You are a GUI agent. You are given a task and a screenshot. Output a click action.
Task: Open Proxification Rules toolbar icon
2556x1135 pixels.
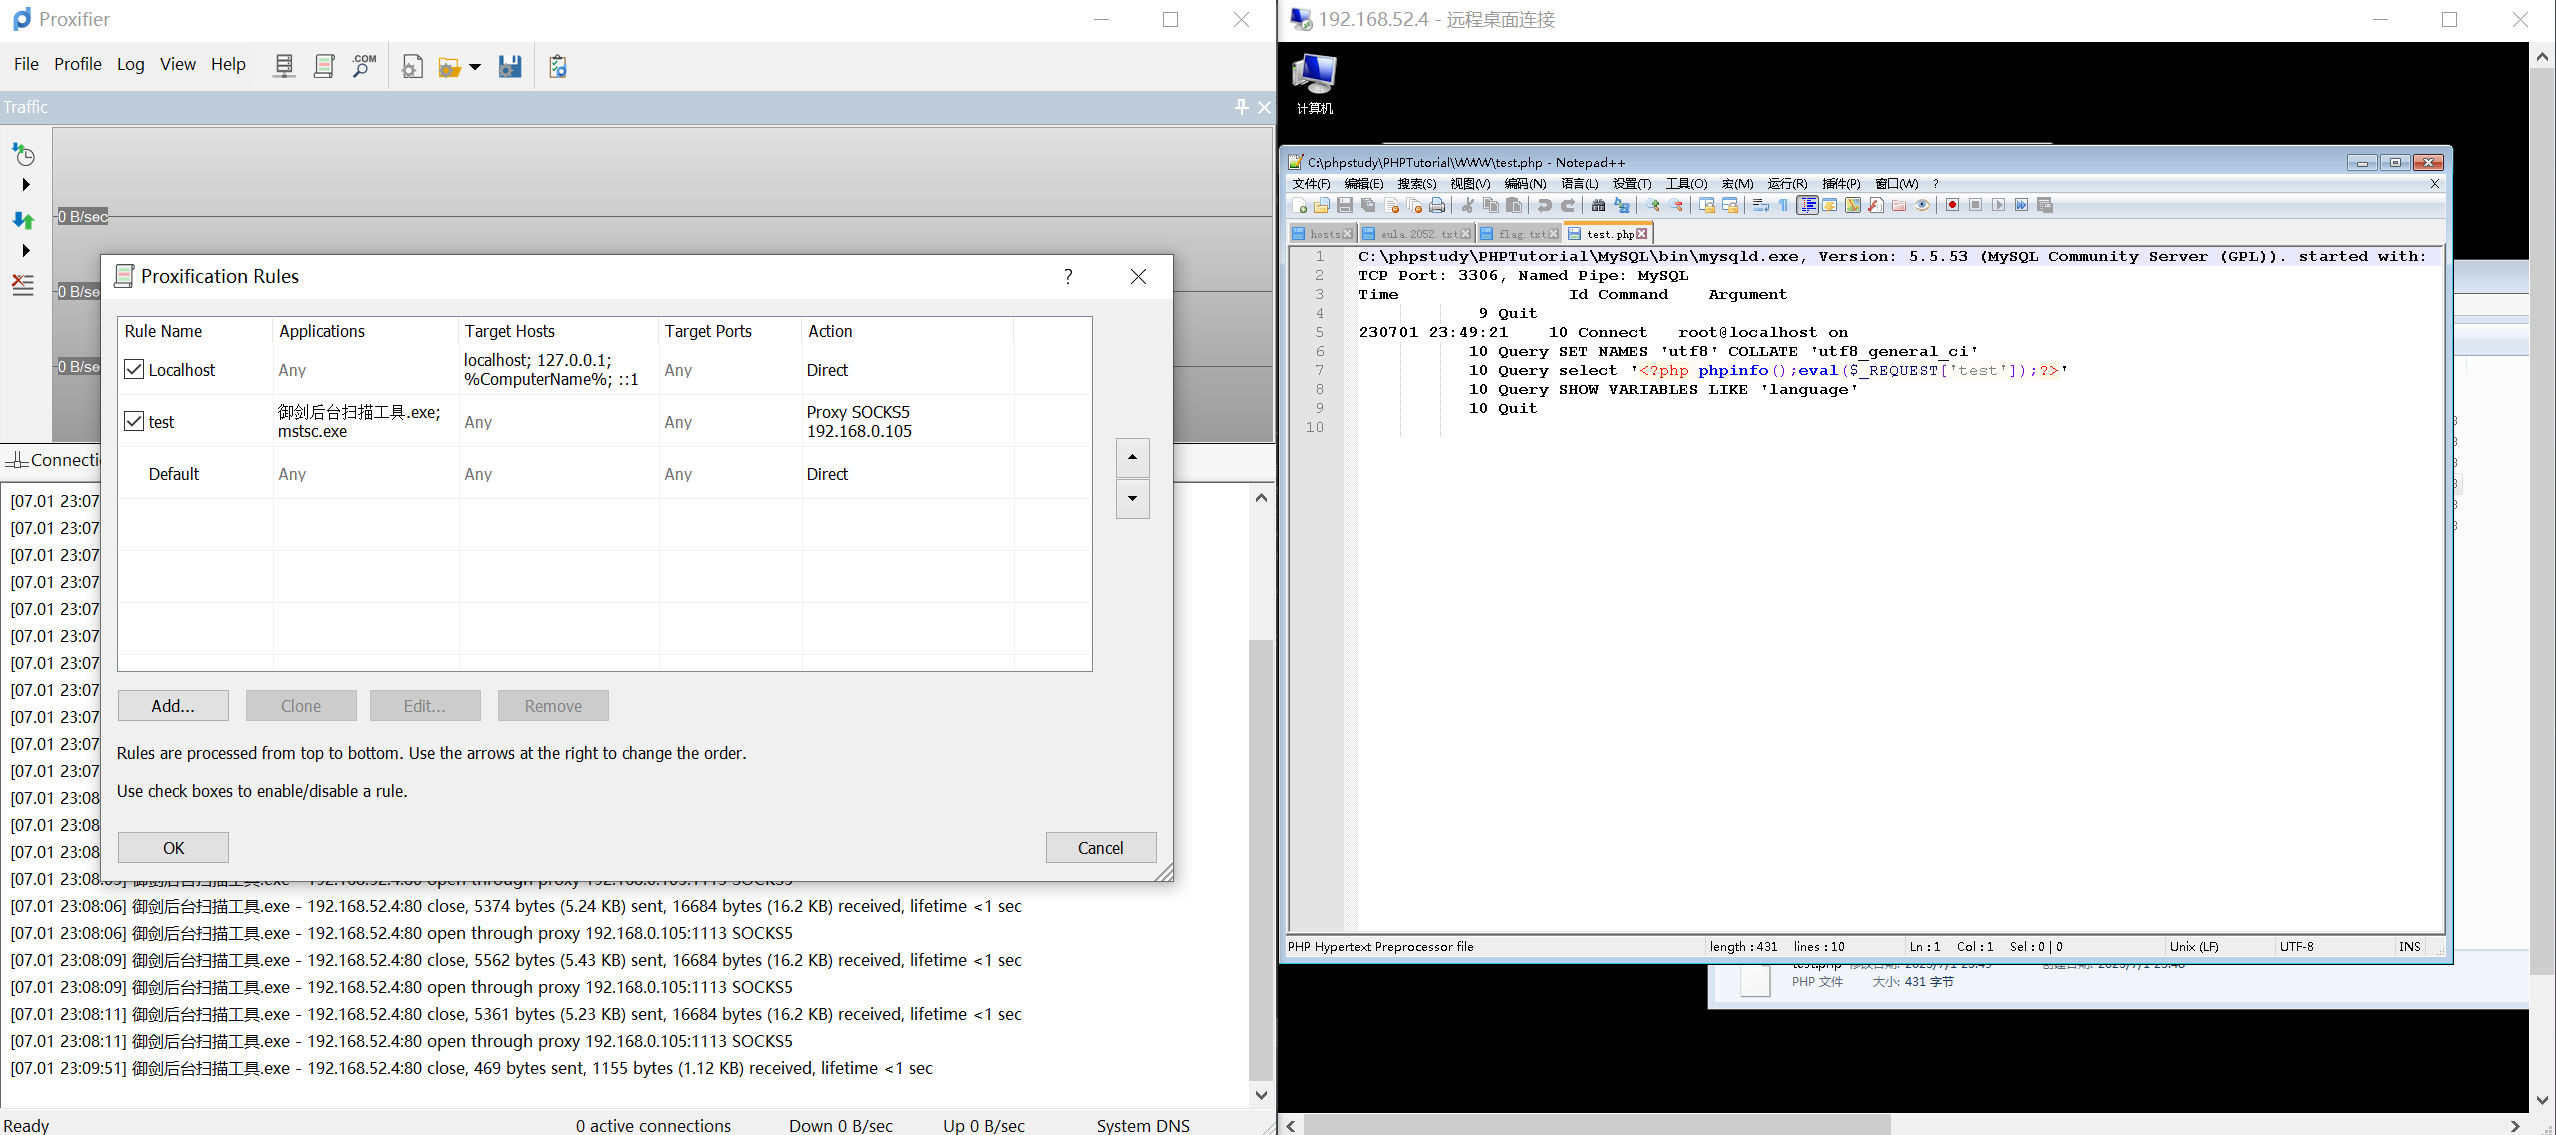[x=323, y=66]
